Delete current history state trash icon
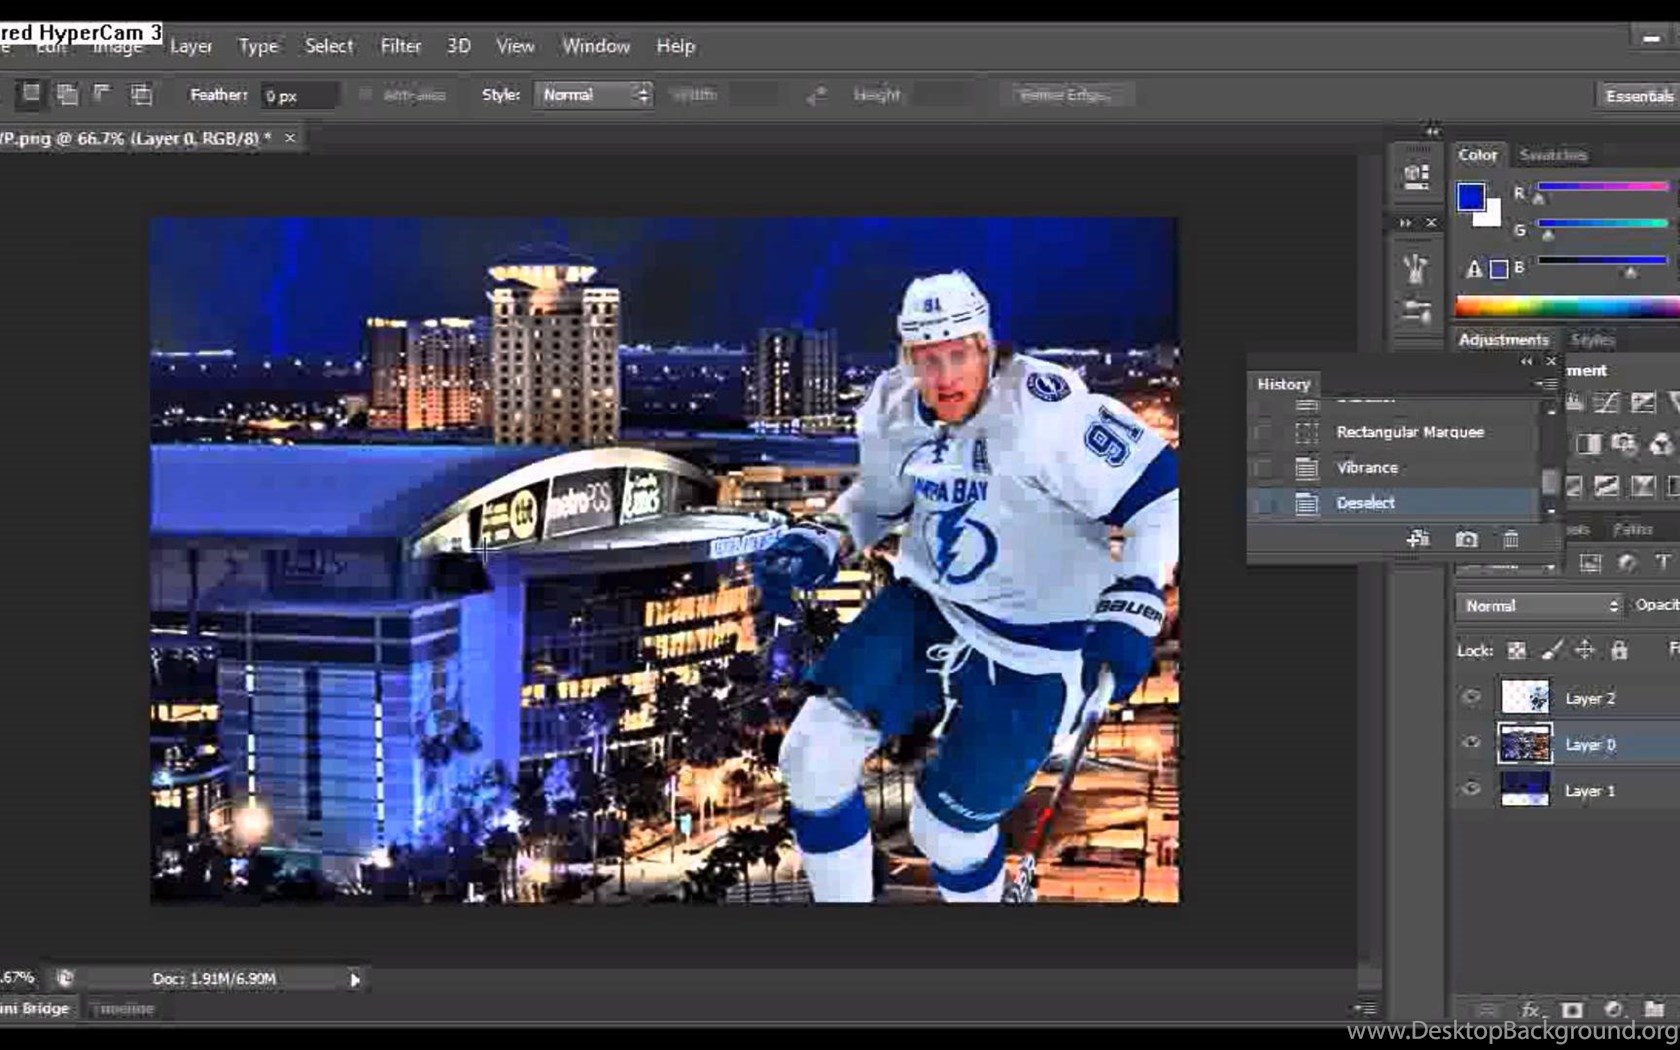The image size is (1680, 1050). pyautogui.click(x=1511, y=539)
